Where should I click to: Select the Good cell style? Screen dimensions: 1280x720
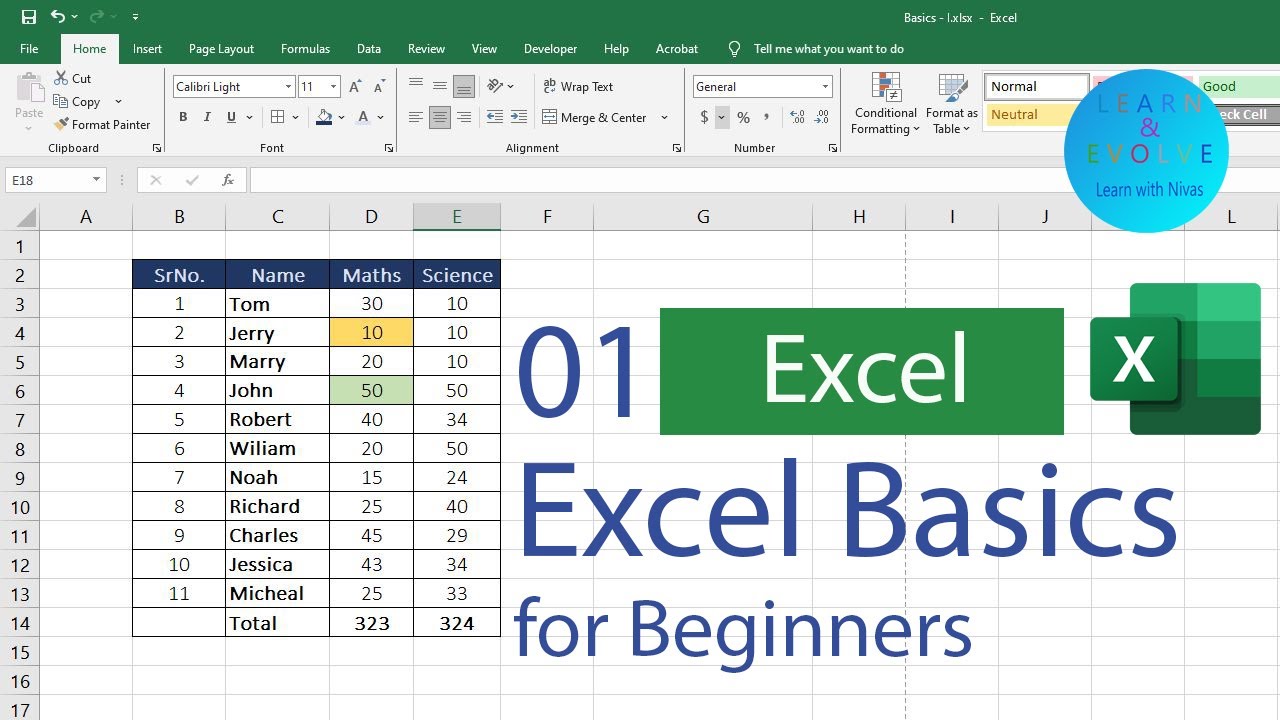point(1238,87)
